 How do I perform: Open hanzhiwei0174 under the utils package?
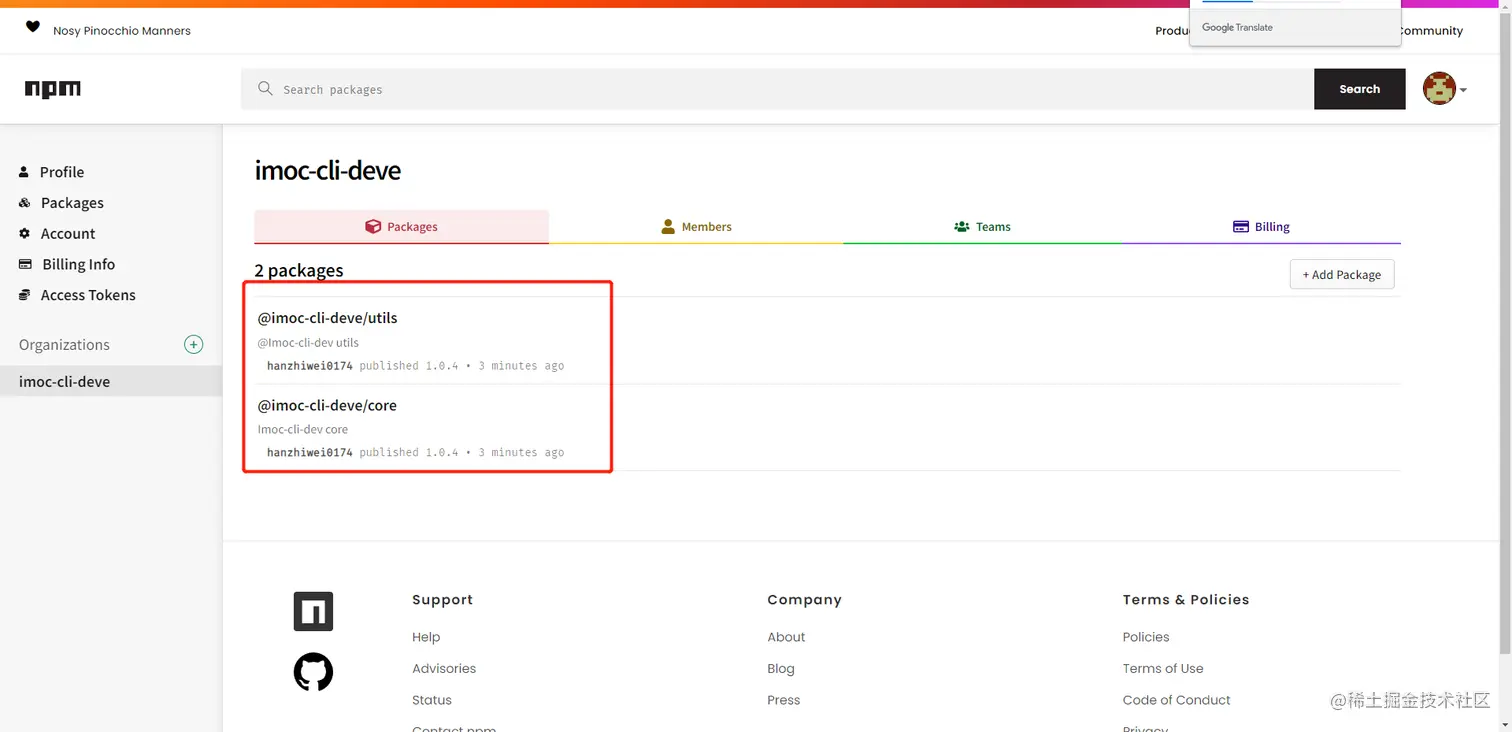pyautogui.click(x=310, y=366)
